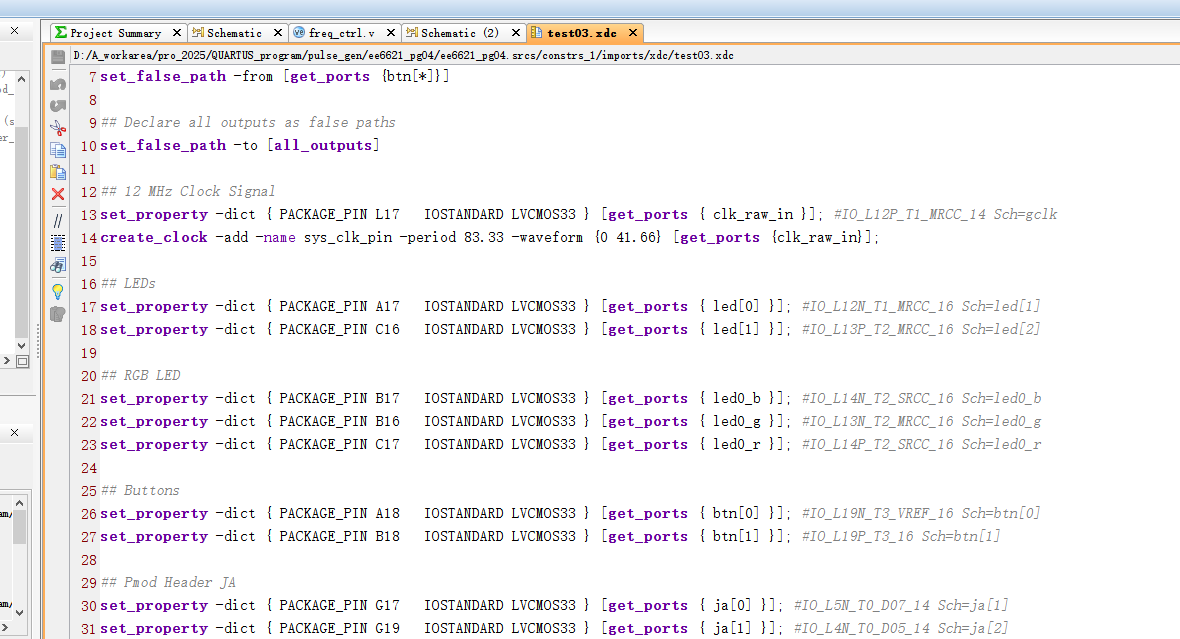Click 'led0_b' port name on line 21
This screenshot has height=639, width=1180.
coord(736,399)
